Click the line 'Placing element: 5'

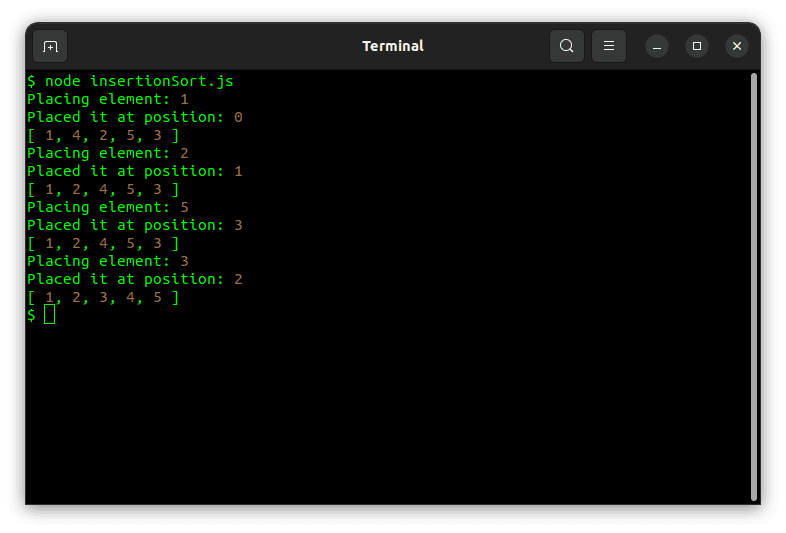coord(108,208)
